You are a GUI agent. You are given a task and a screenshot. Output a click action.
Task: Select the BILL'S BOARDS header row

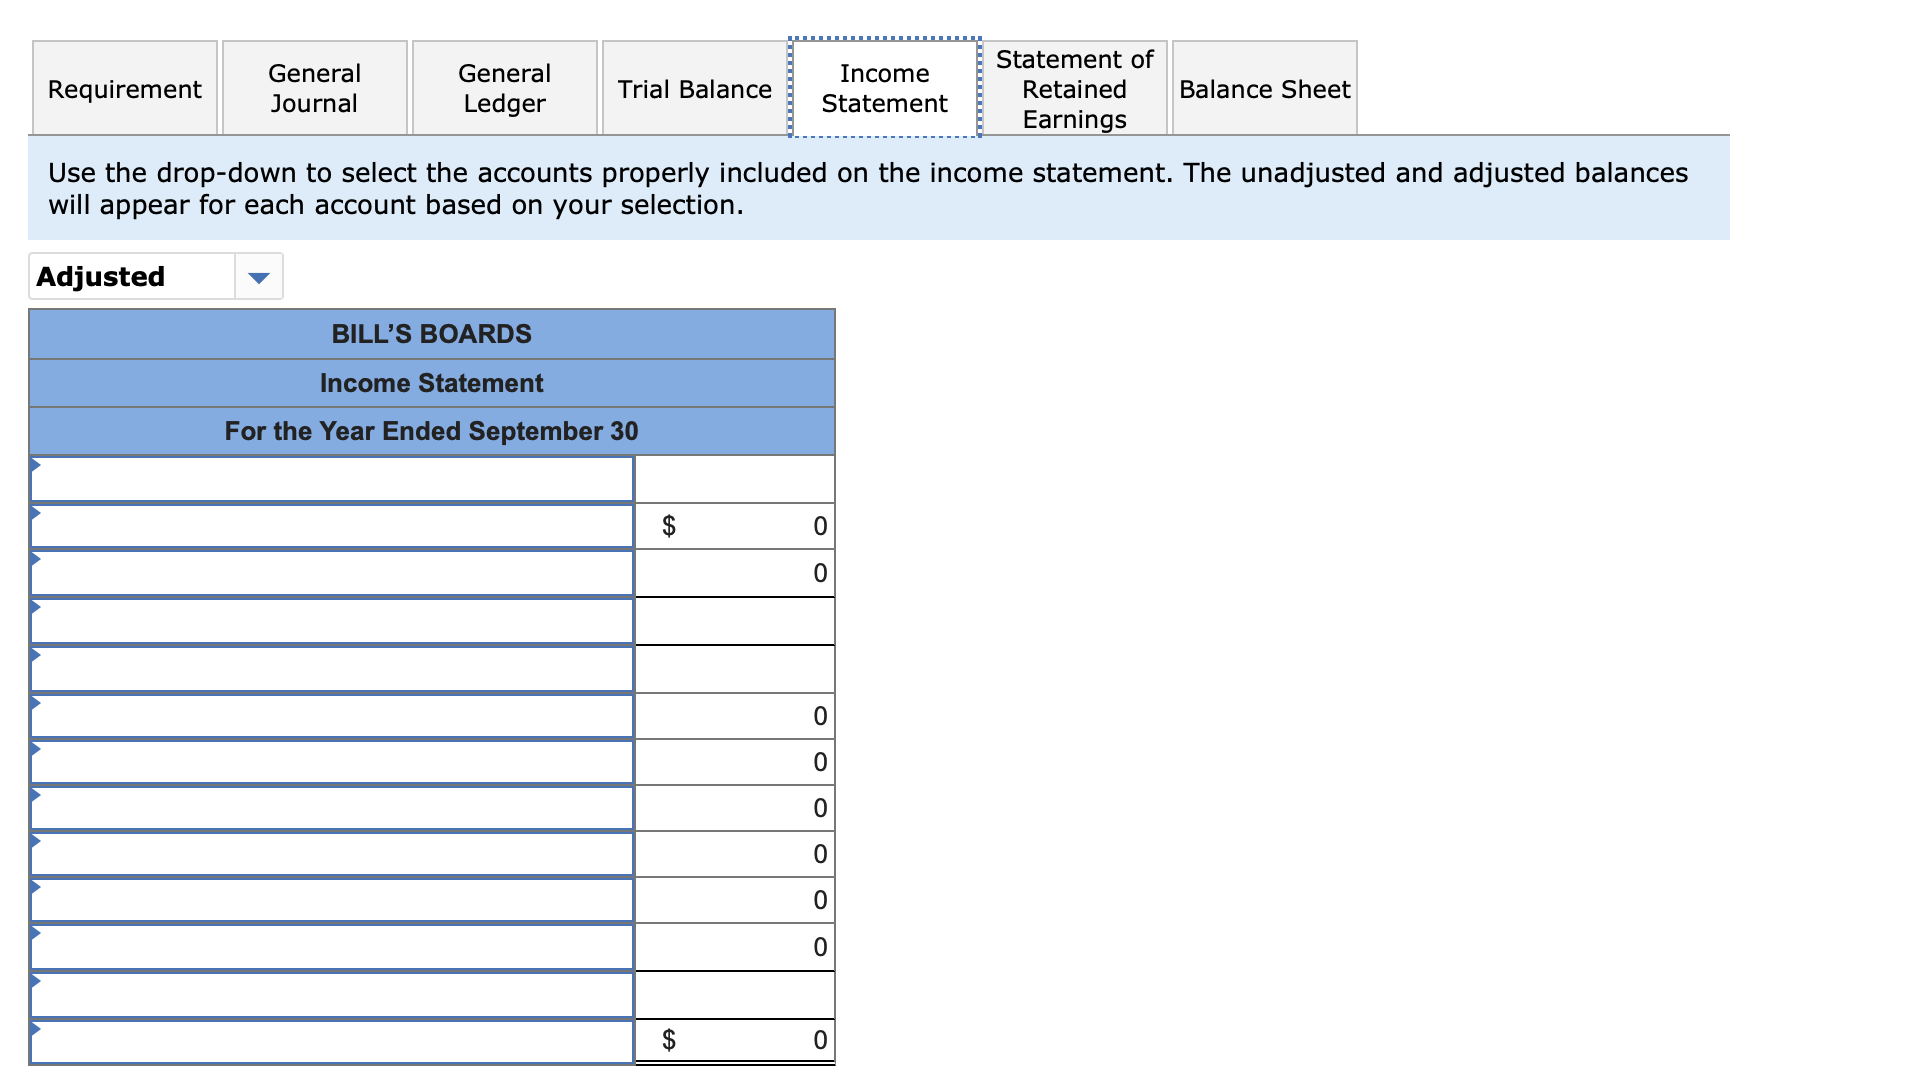pyautogui.click(x=431, y=334)
